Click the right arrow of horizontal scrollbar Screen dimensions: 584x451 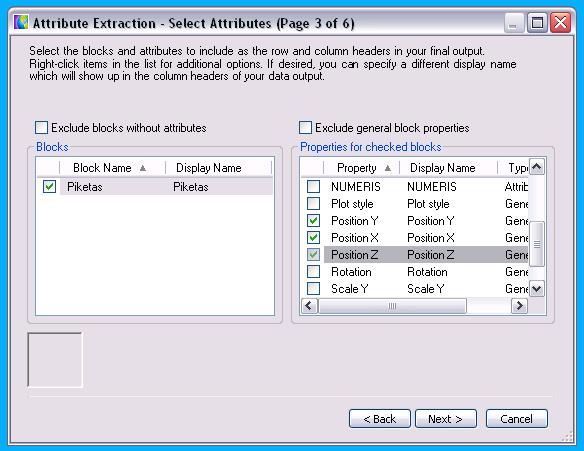(x=519, y=306)
